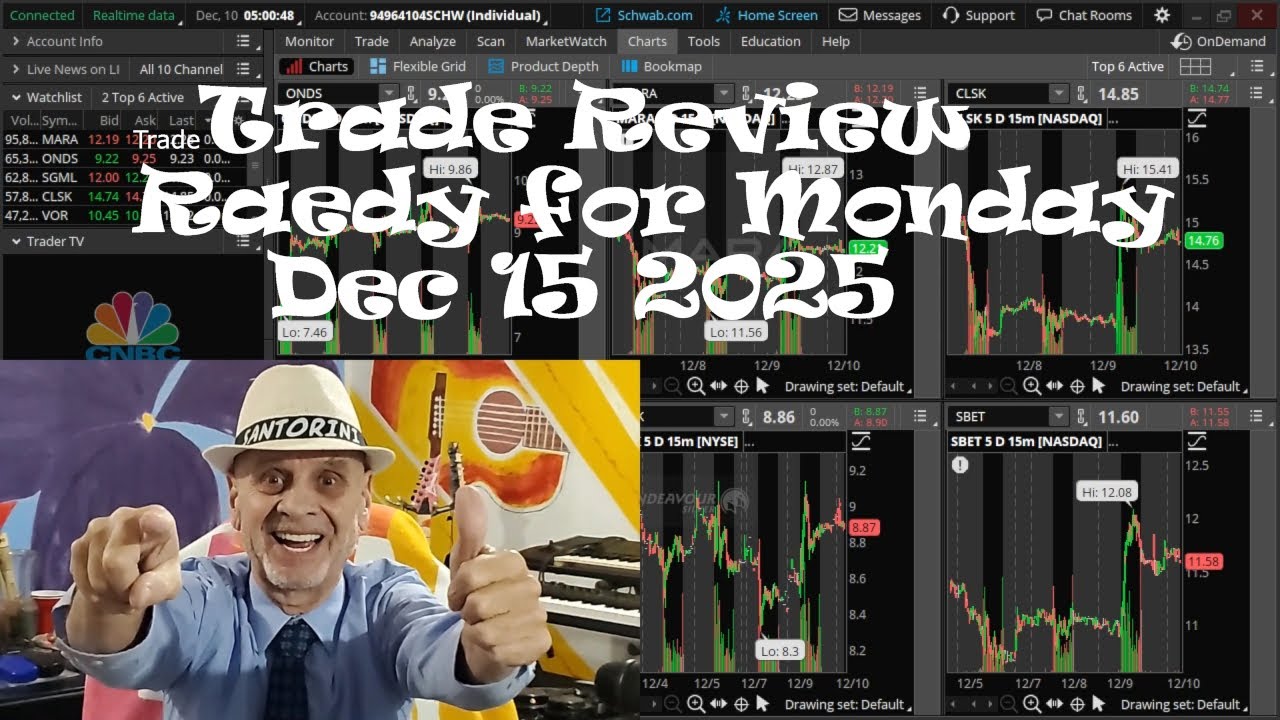The width and height of the screenshot is (1280, 720).
Task: Click the pan icon on the CLSK chart
Action: point(1054,386)
